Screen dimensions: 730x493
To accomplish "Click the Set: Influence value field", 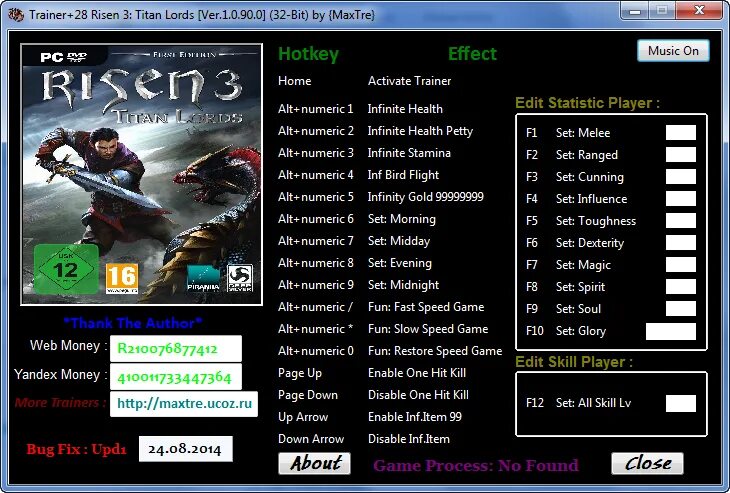I will pos(681,198).
